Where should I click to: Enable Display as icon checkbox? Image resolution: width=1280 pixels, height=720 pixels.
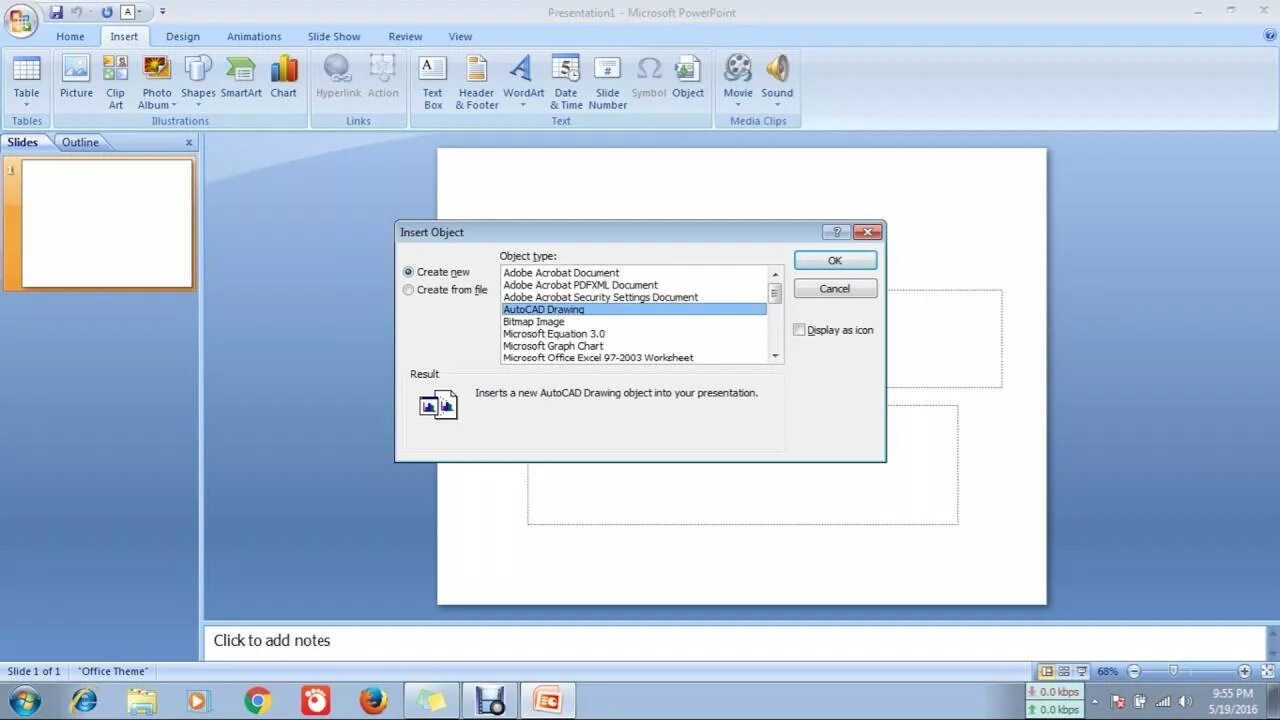(x=799, y=330)
